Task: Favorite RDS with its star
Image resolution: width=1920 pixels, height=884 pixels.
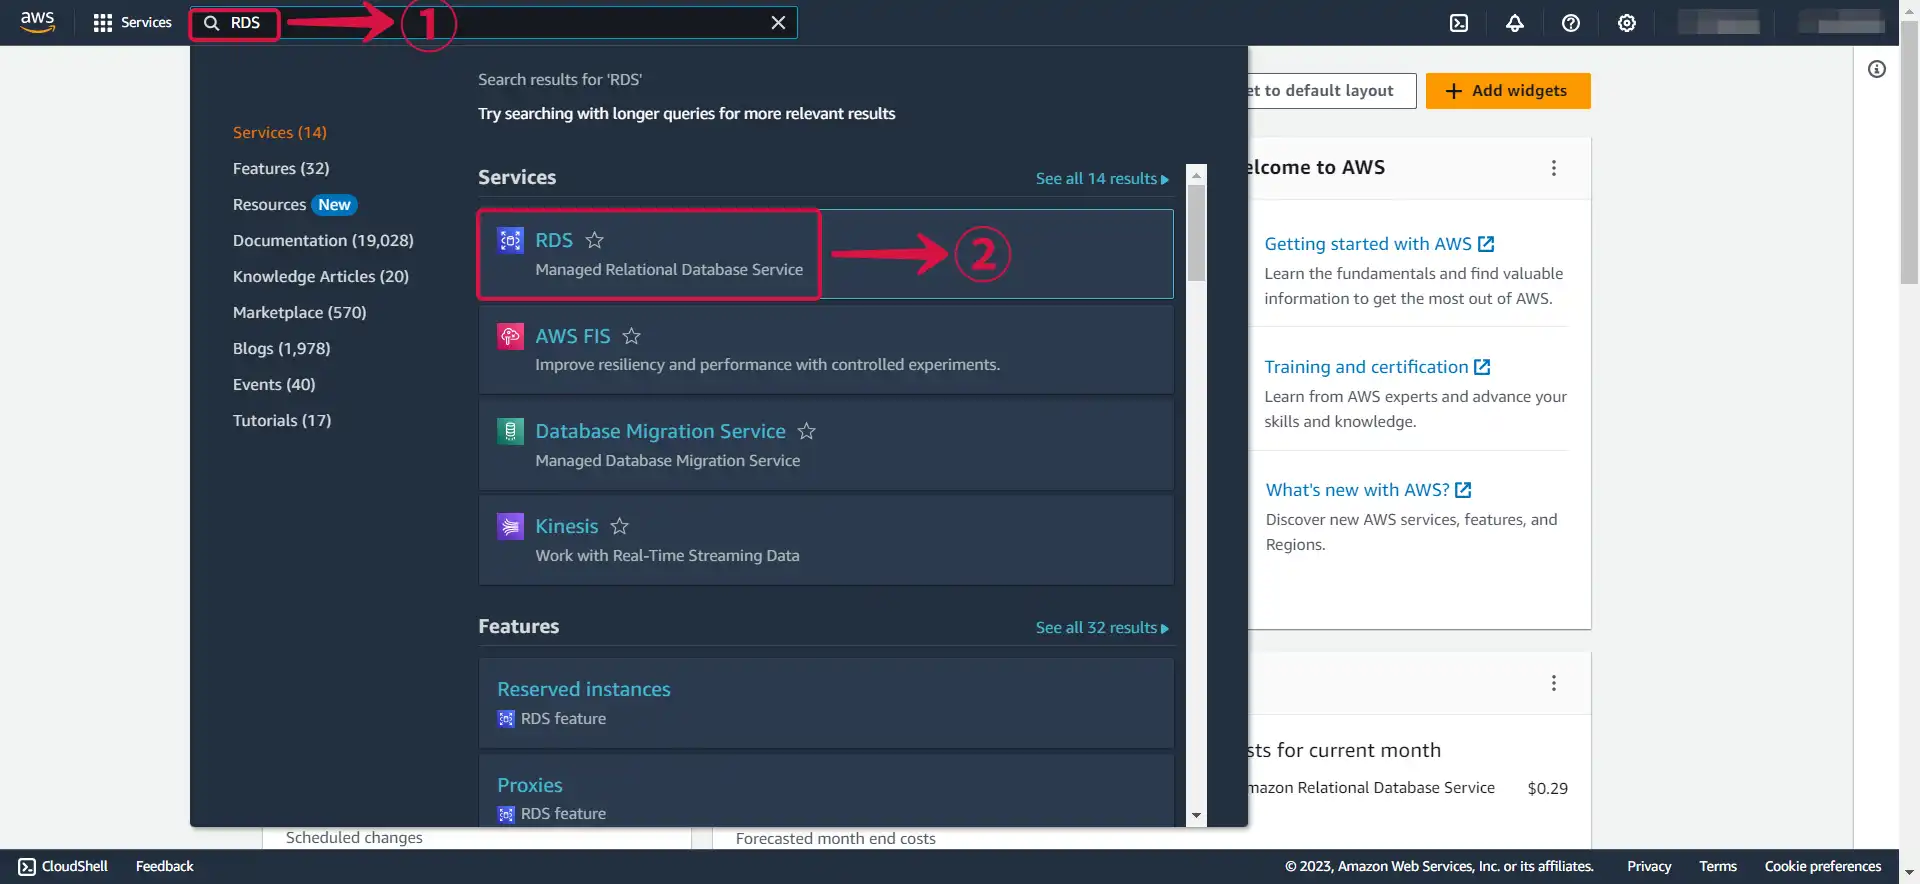Action: (x=595, y=240)
